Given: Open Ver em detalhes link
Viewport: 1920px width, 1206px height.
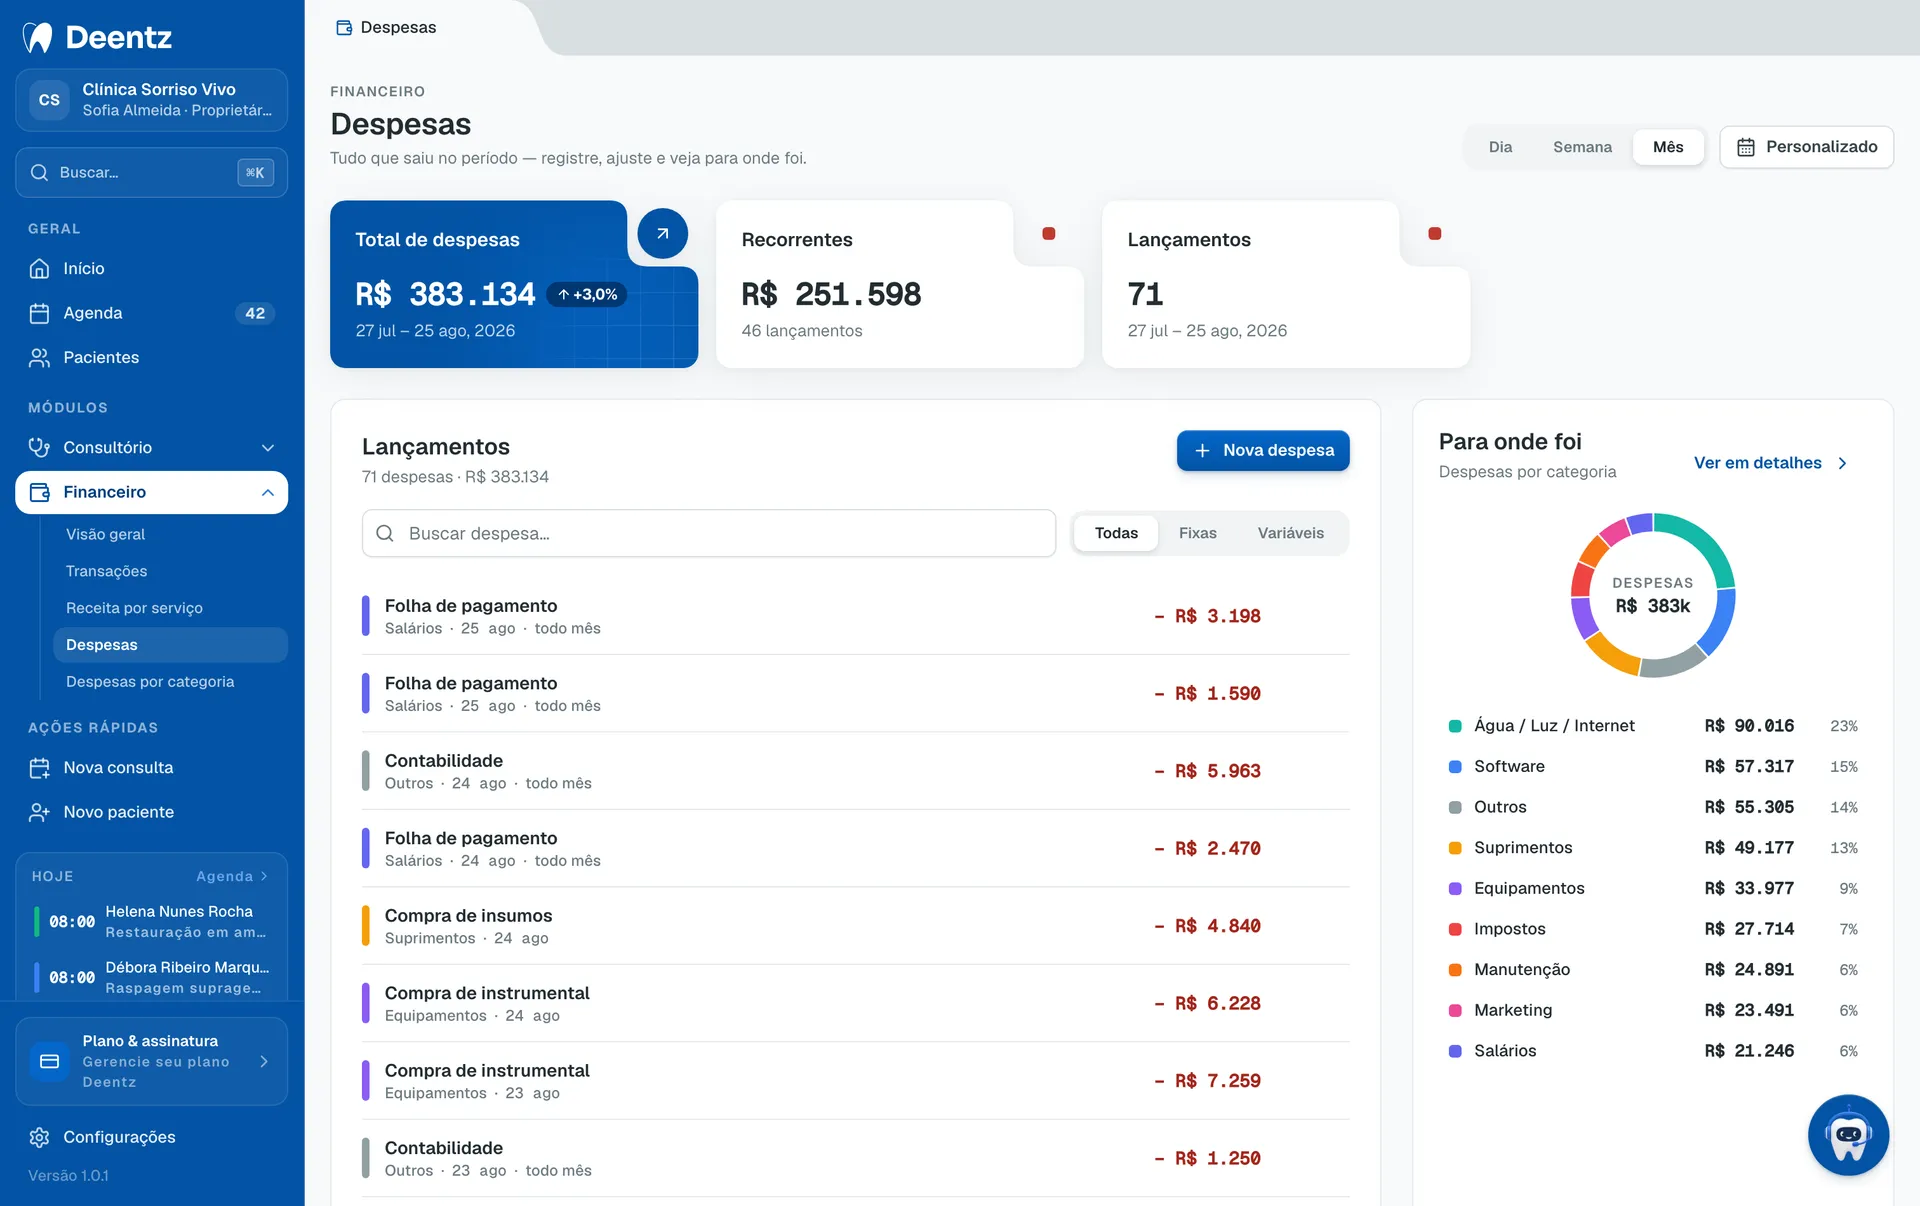Looking at the screenshot, I should (x=1770, y=463).
